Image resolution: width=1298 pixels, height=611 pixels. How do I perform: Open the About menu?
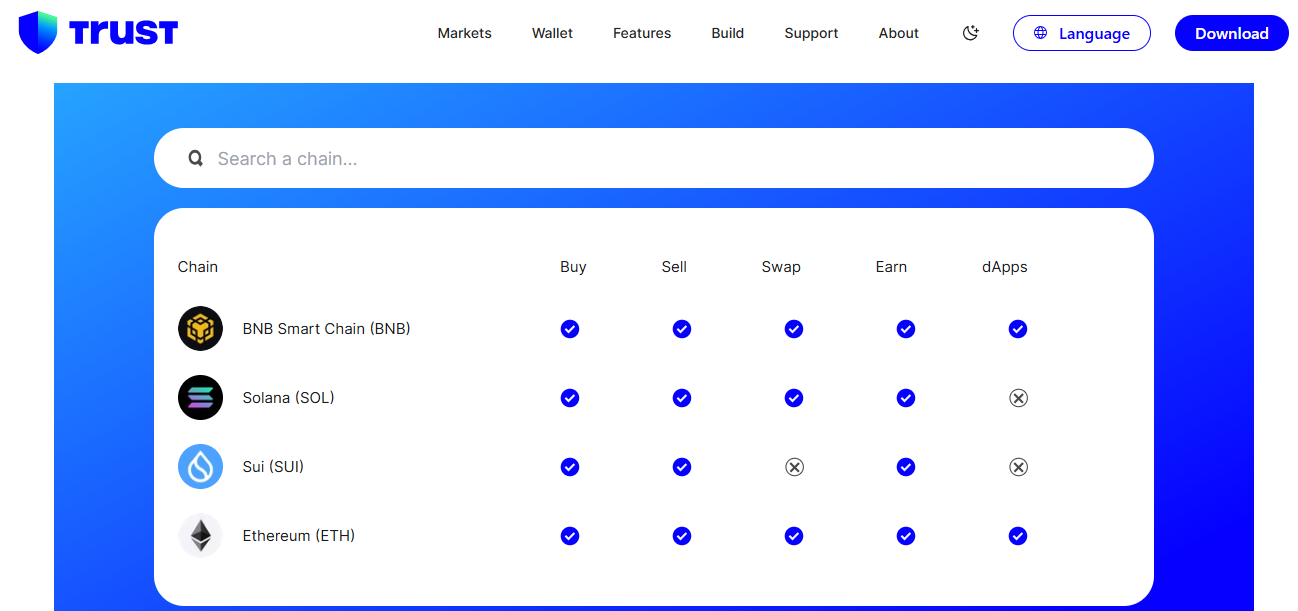tap(898, 33)
